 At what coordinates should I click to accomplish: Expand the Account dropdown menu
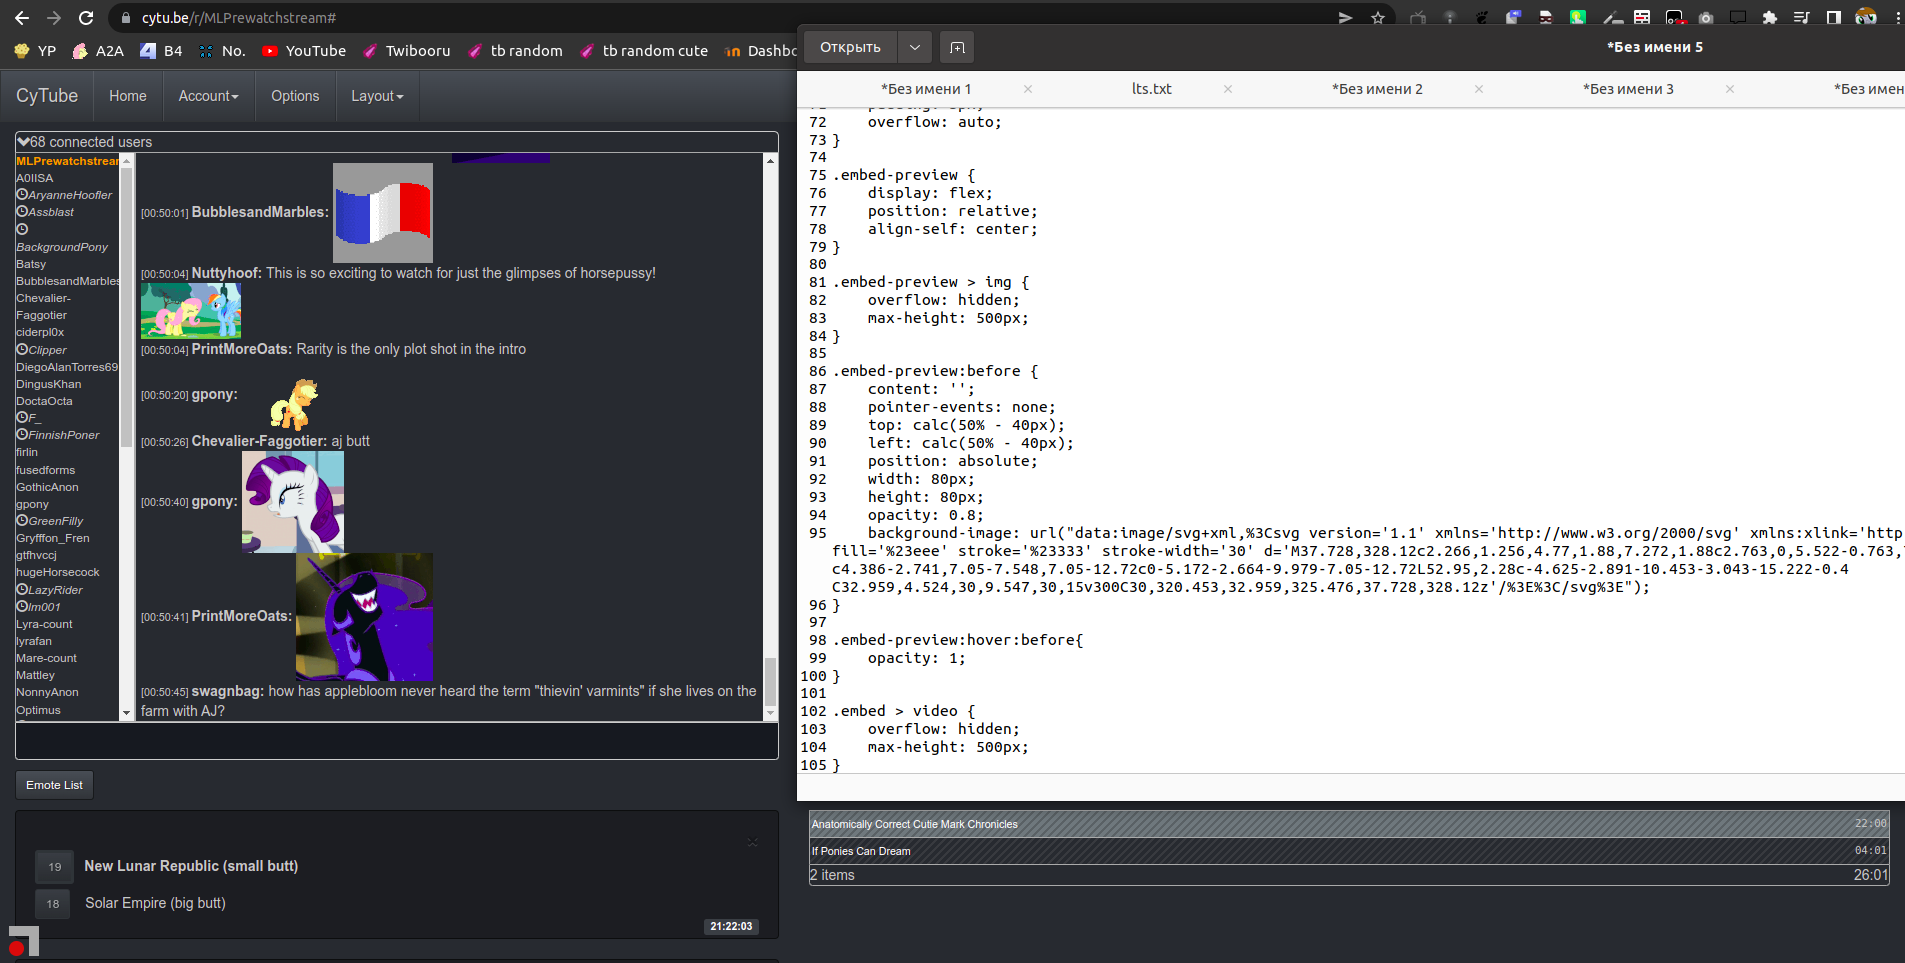click(208, 96)
